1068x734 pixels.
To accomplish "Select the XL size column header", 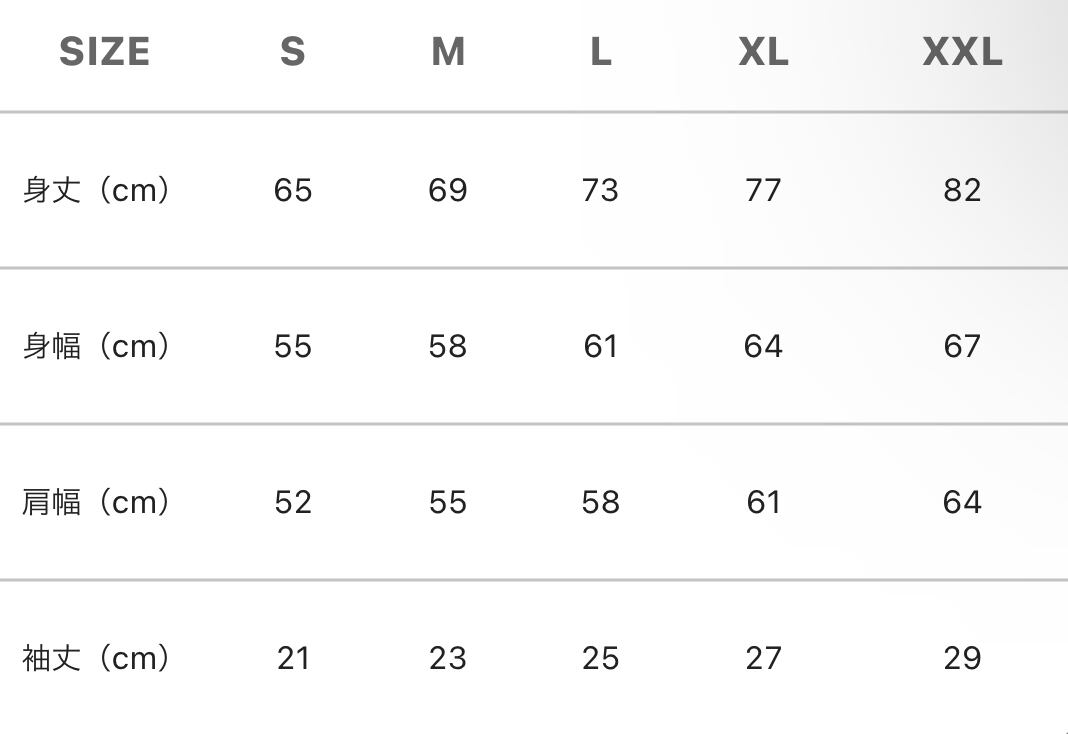I will 763,52.
